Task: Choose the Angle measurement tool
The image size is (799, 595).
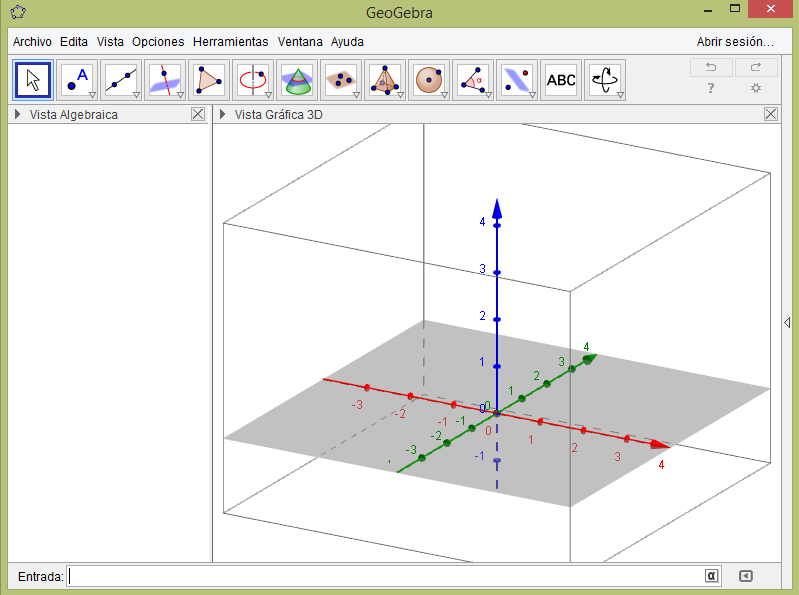Action: pyautogui.click(x=473, y=79)
